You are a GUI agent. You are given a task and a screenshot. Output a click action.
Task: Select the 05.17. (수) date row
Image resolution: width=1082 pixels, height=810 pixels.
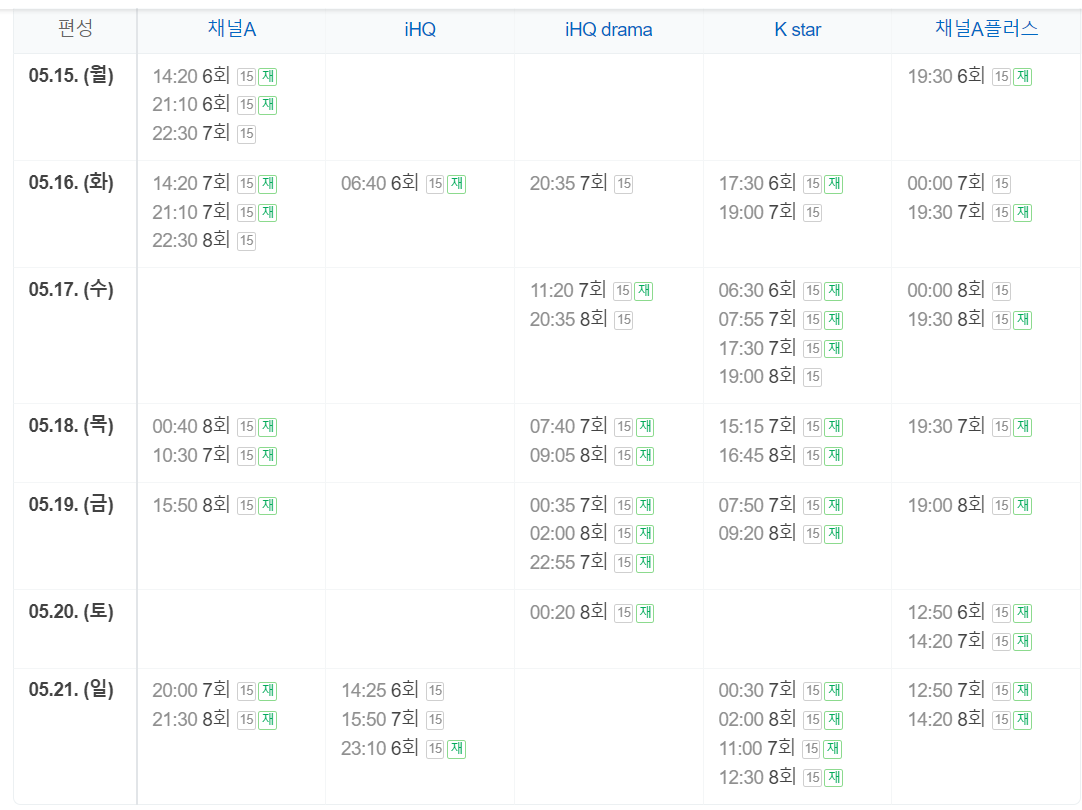(71, 289)
